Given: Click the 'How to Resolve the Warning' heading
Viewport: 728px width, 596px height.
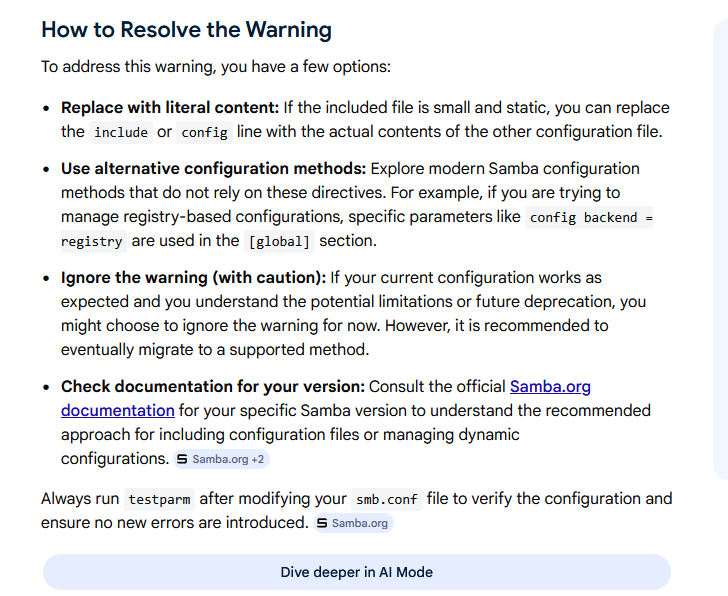Looking at the screenshot, I should 186,29.
